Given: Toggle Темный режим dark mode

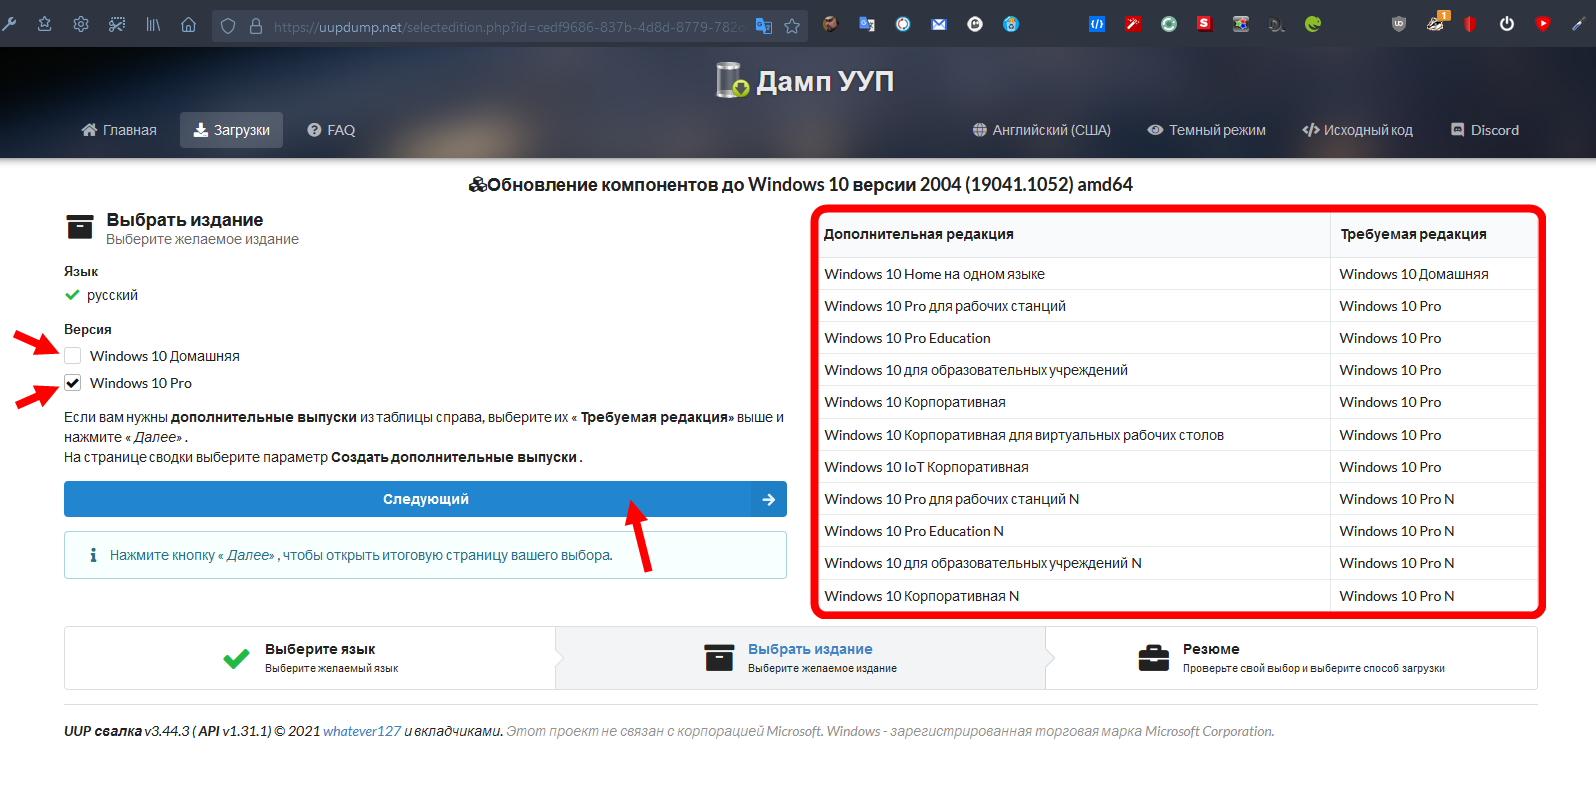Looking at the screenshot, I should (1207, 130).
